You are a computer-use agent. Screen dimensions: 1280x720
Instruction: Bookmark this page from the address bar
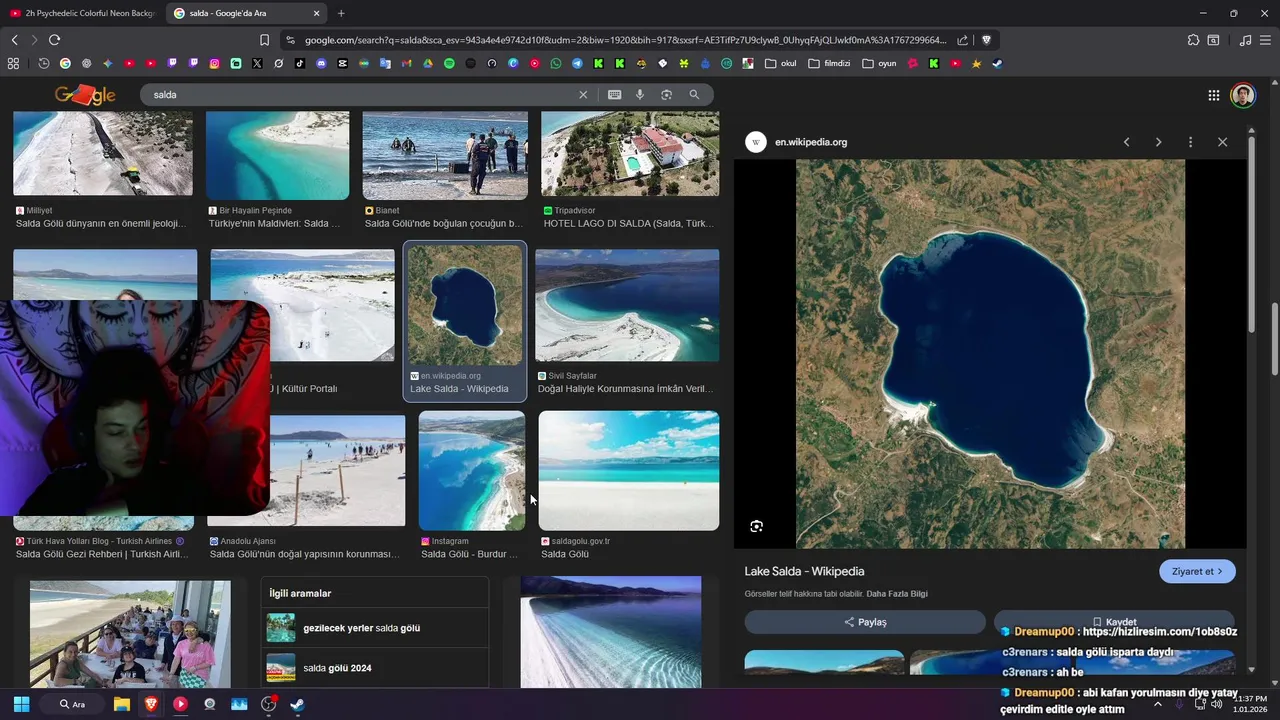coord(264,40)
